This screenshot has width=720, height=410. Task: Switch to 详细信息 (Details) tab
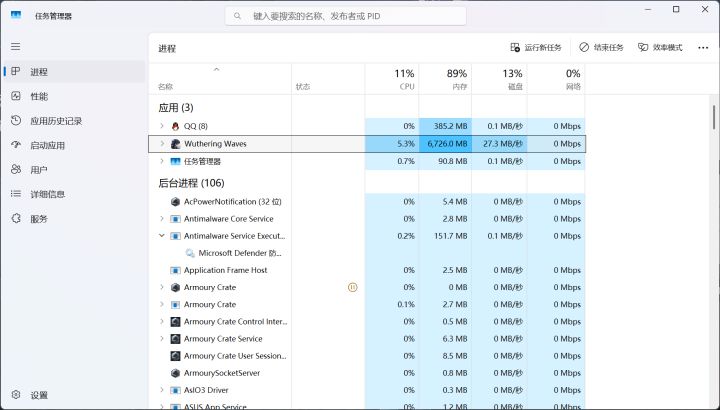(x=74, y=194)
